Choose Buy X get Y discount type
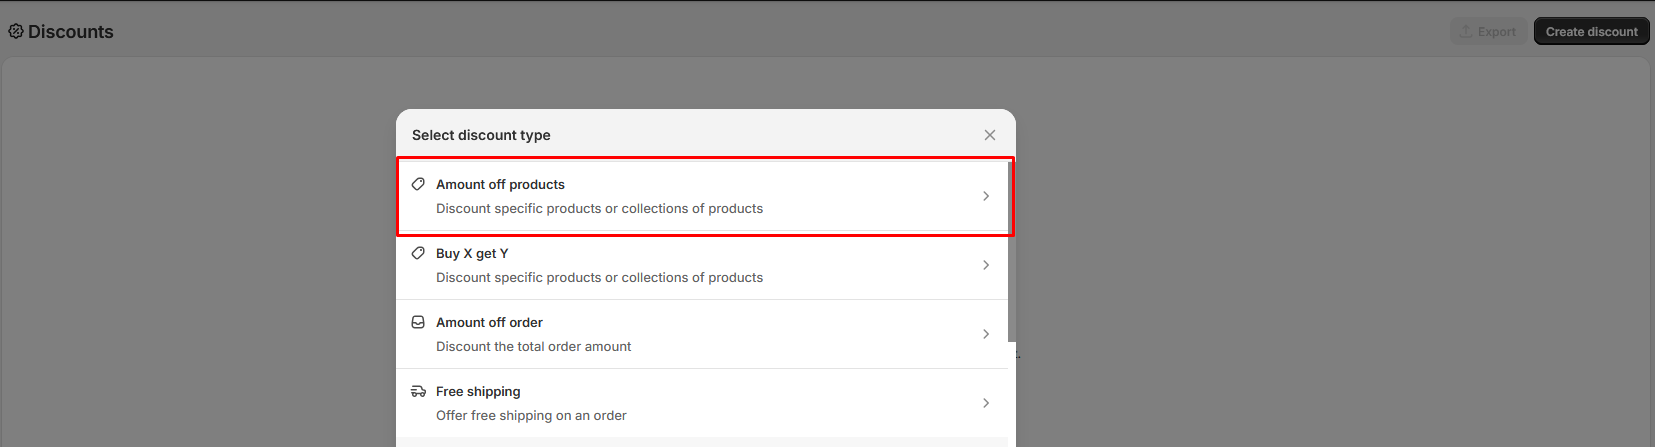1655x447 pixels. pos(702,265)
